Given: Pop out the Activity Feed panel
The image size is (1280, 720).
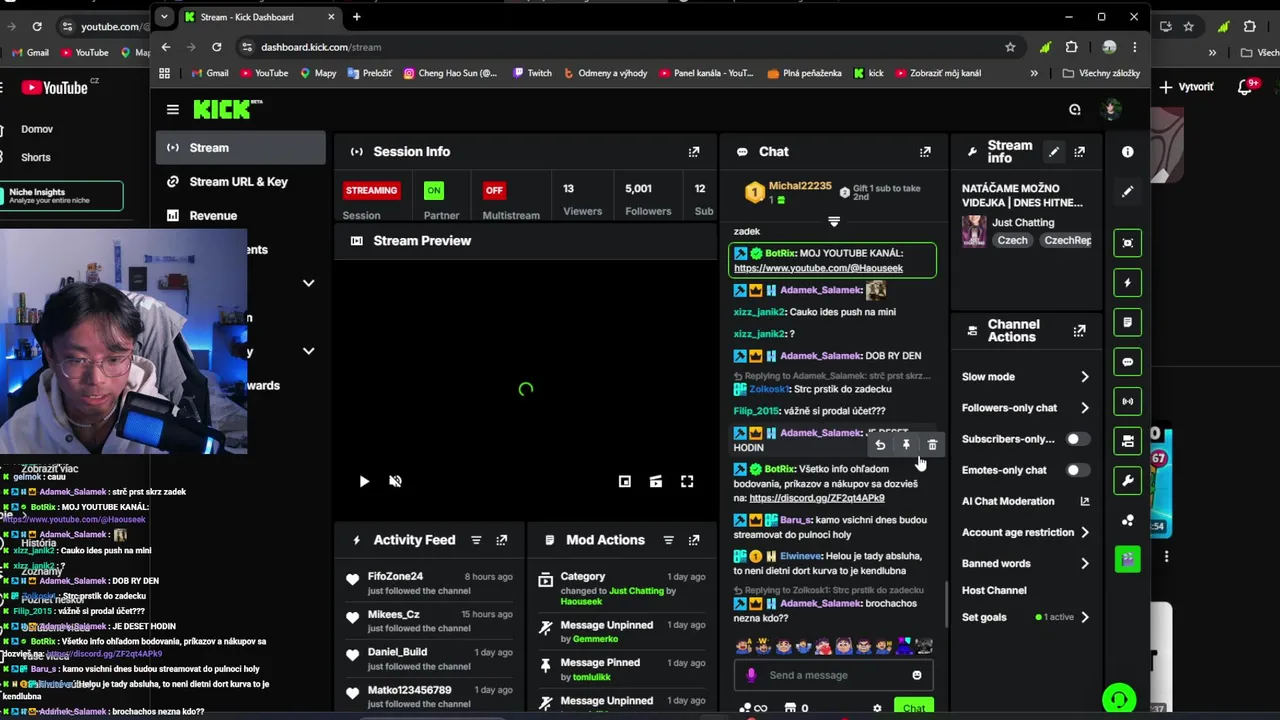Looking at the screenshot, I should click(502, 540).
